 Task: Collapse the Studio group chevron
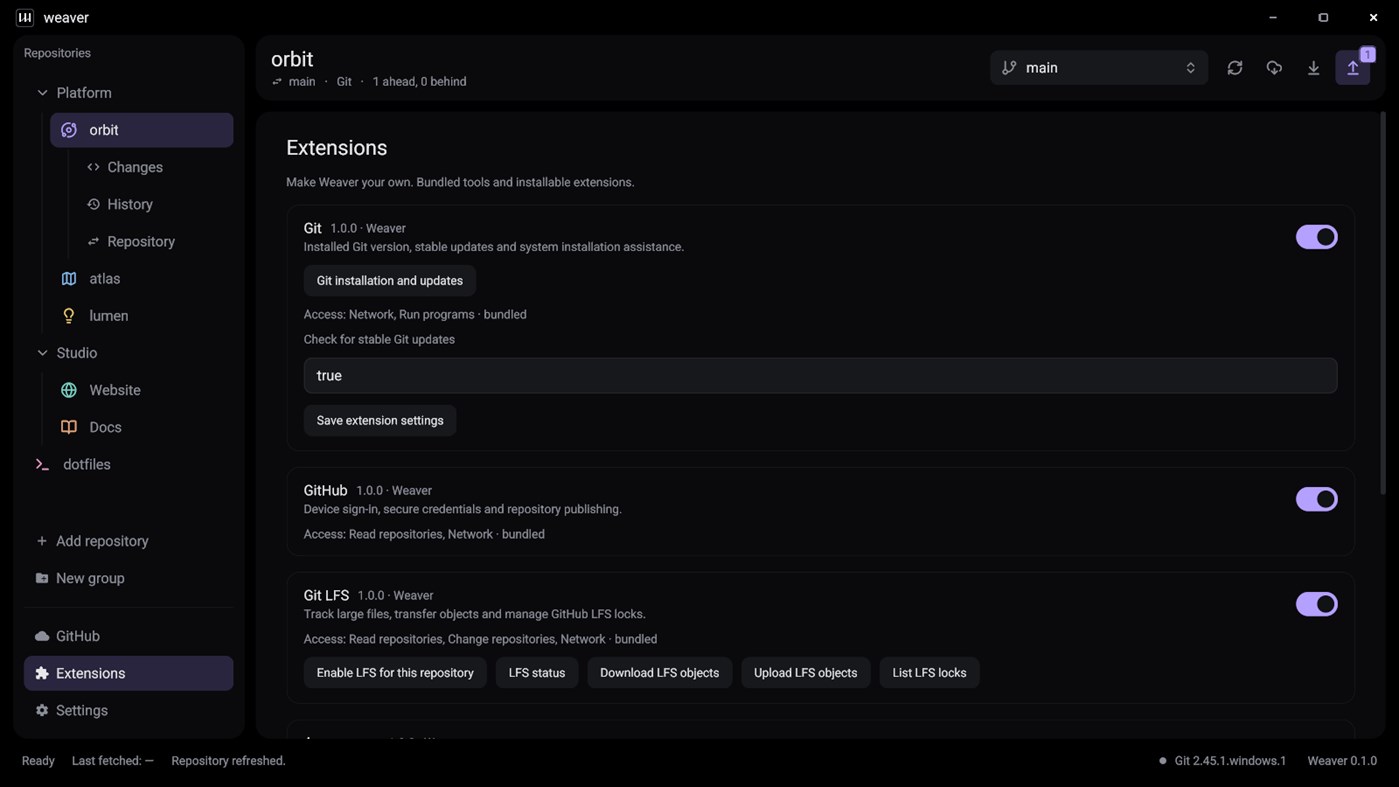tap(42, 353)
